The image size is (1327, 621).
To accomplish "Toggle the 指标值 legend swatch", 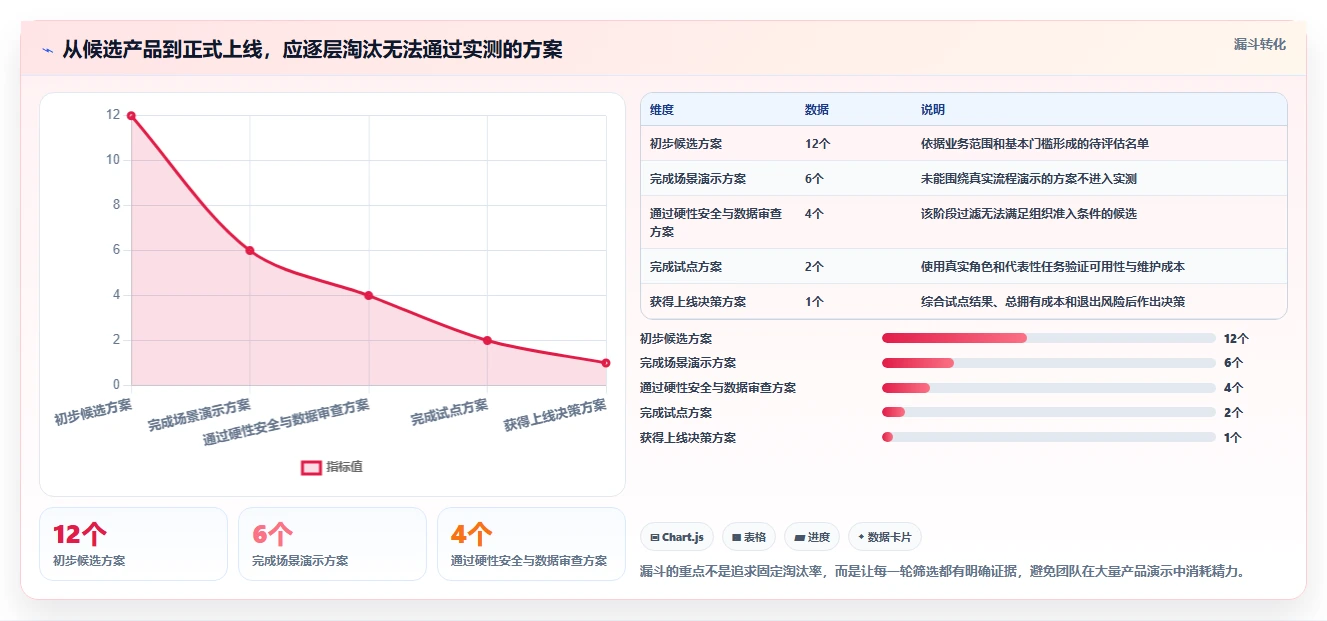I will [311, 467].
